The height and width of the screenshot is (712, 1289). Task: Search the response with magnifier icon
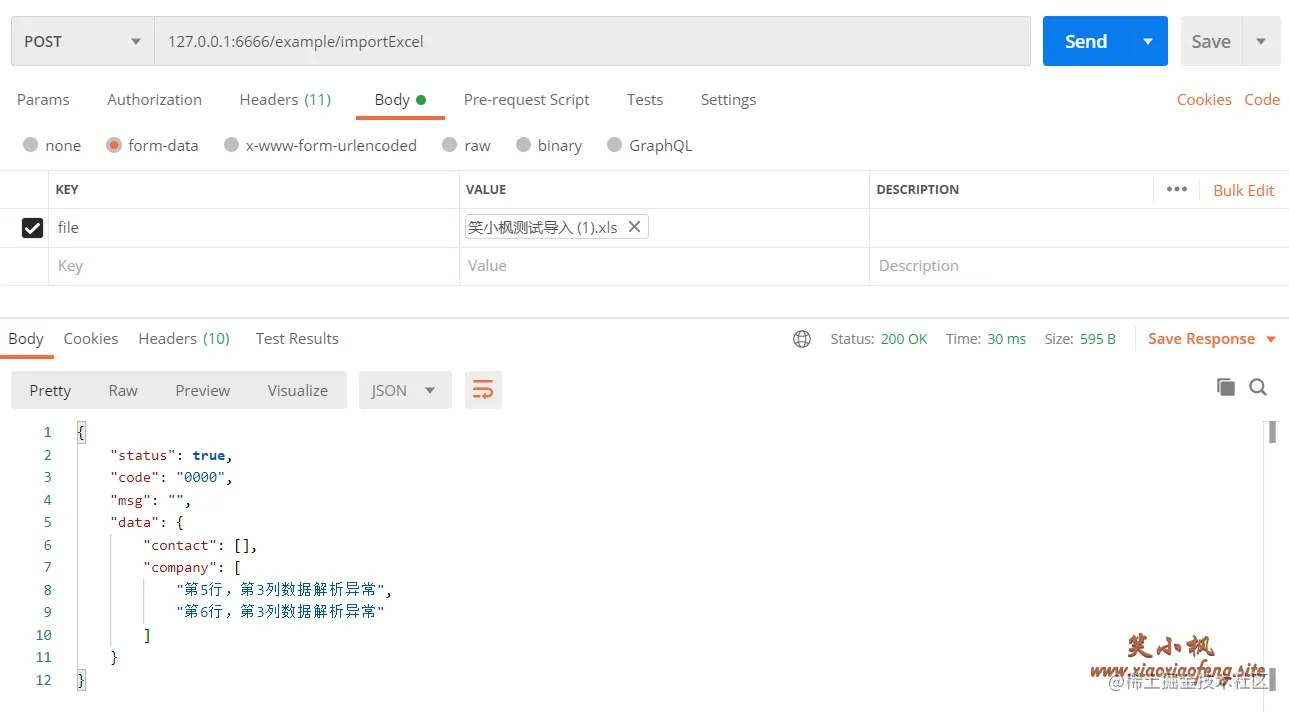click(1258, 387)
